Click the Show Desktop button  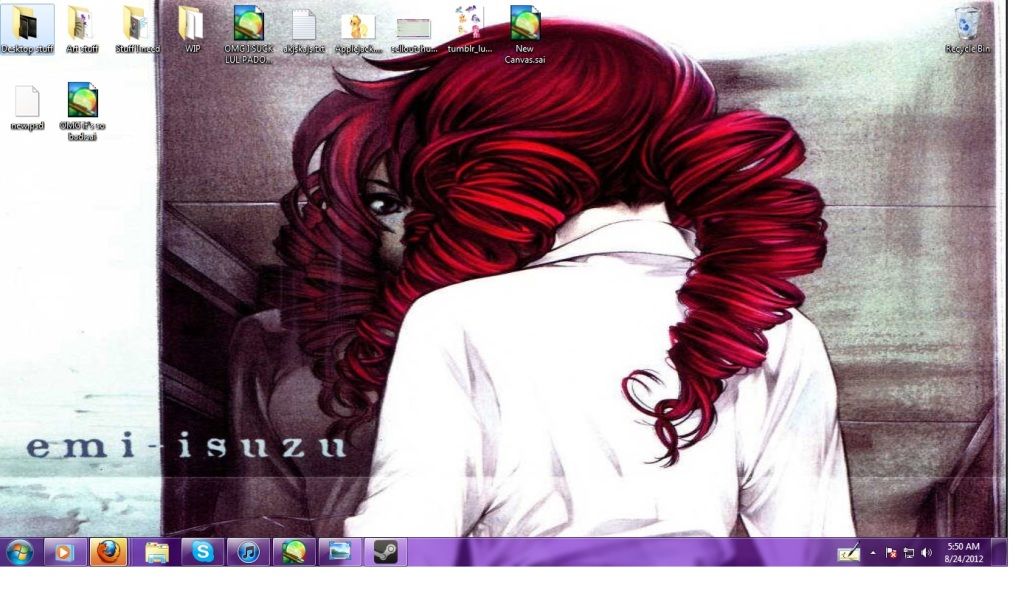point(999,552)
